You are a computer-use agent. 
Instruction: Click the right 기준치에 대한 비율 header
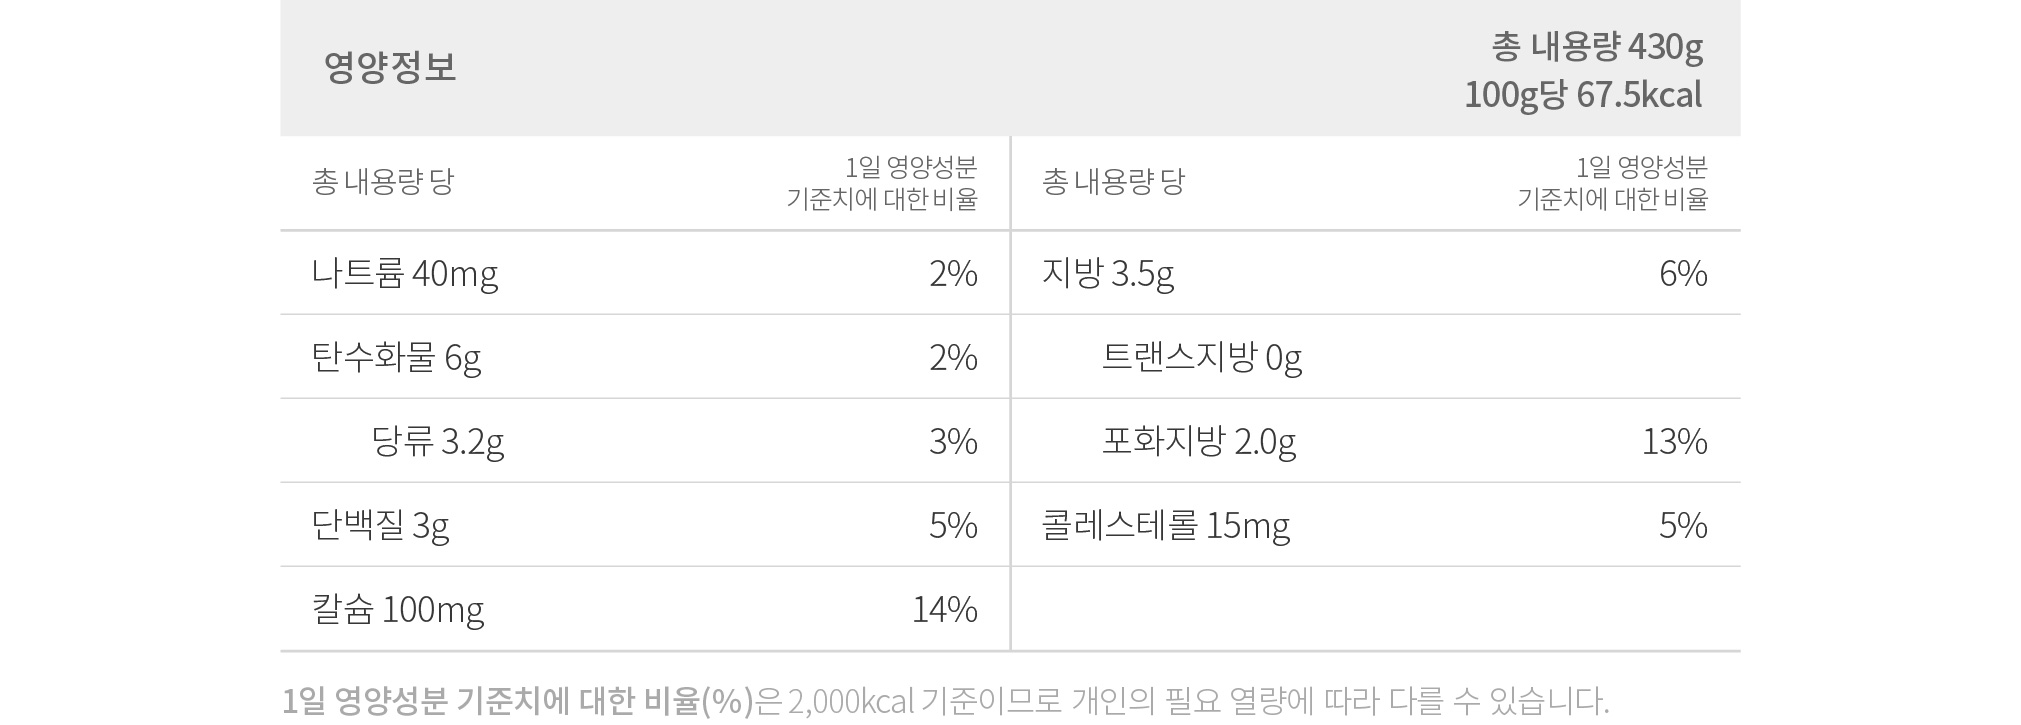coord(1612,199)
